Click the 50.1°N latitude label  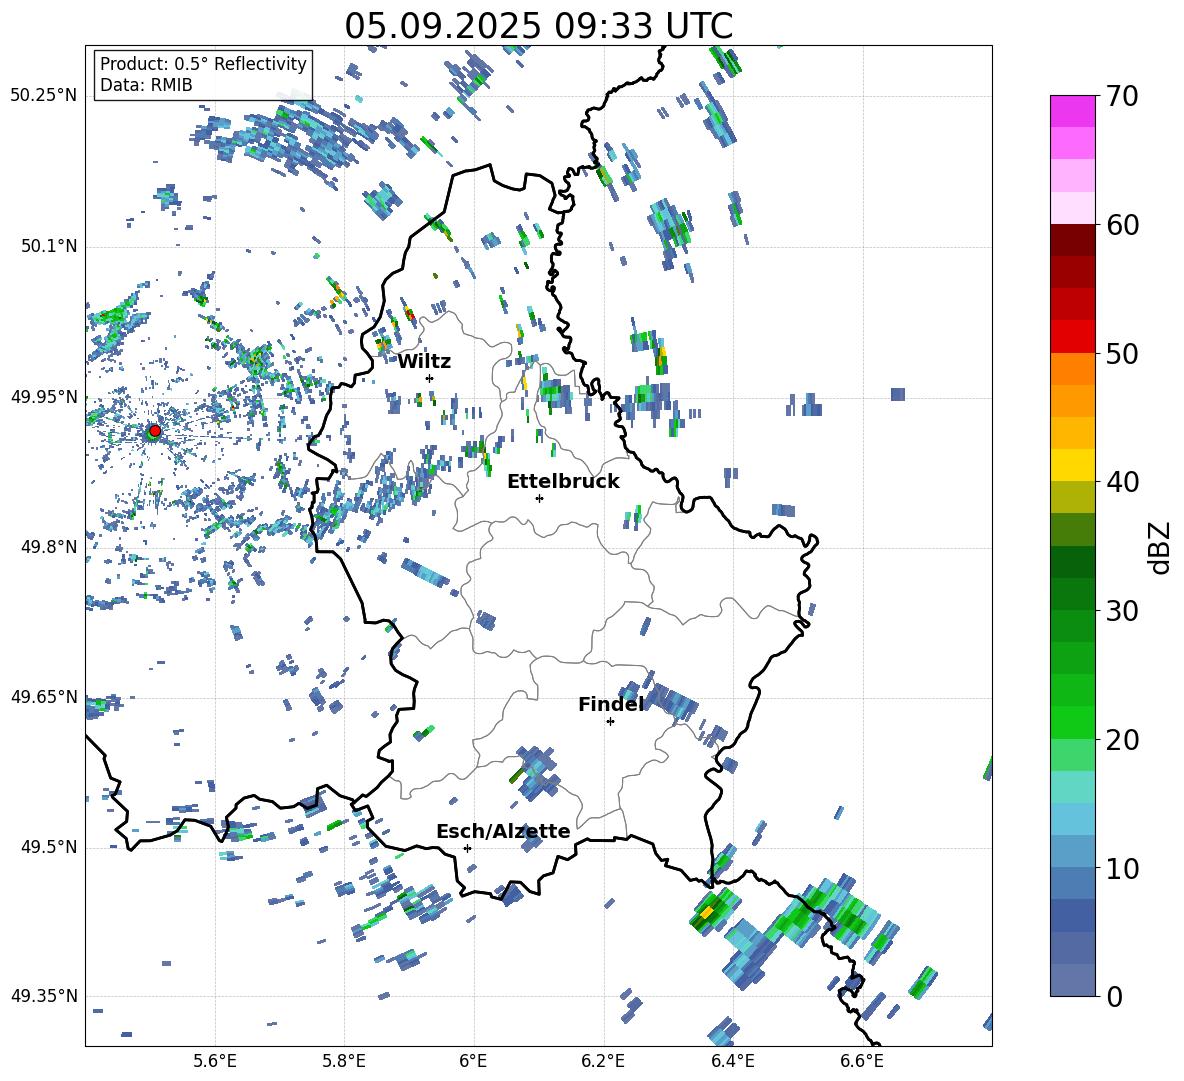(48, 246)
